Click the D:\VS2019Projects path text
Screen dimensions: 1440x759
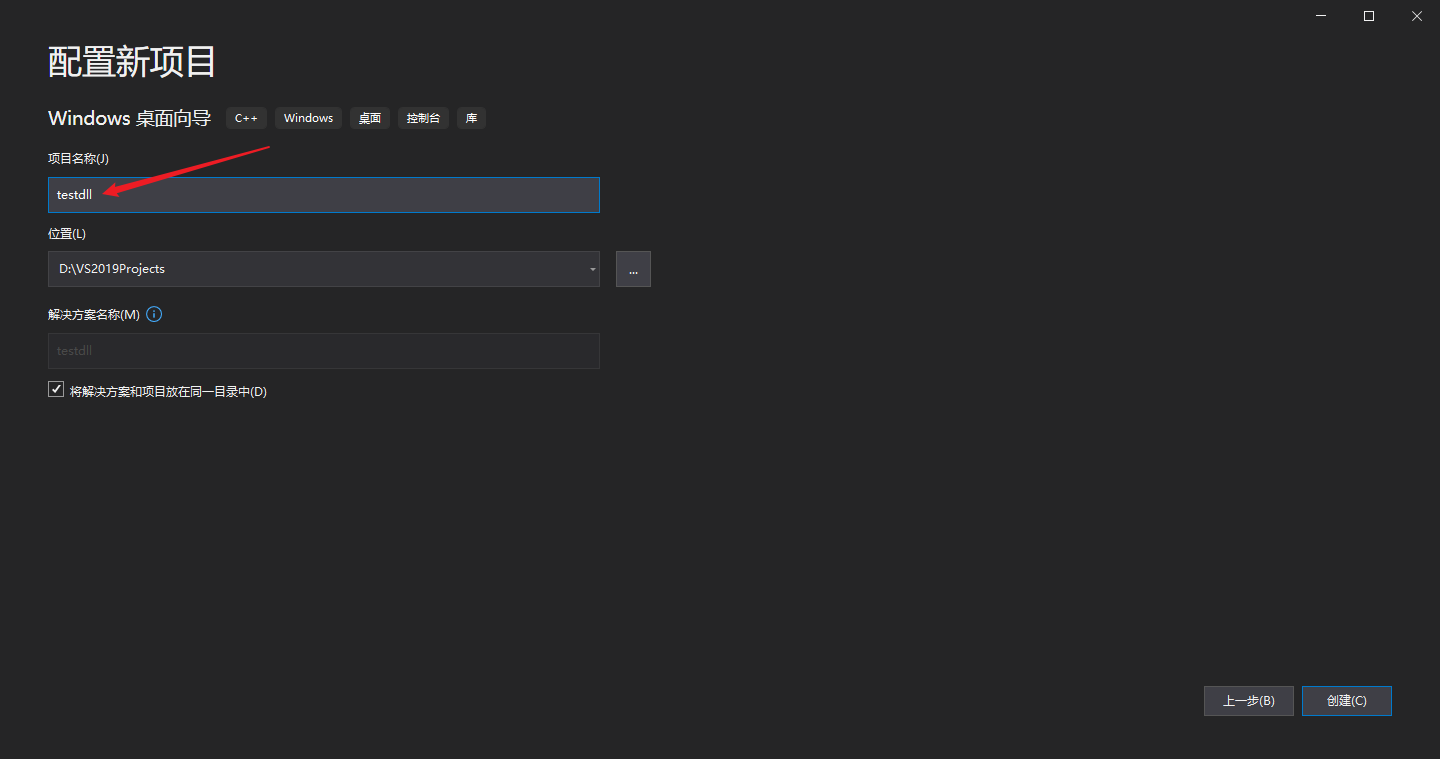pos(112,269)
